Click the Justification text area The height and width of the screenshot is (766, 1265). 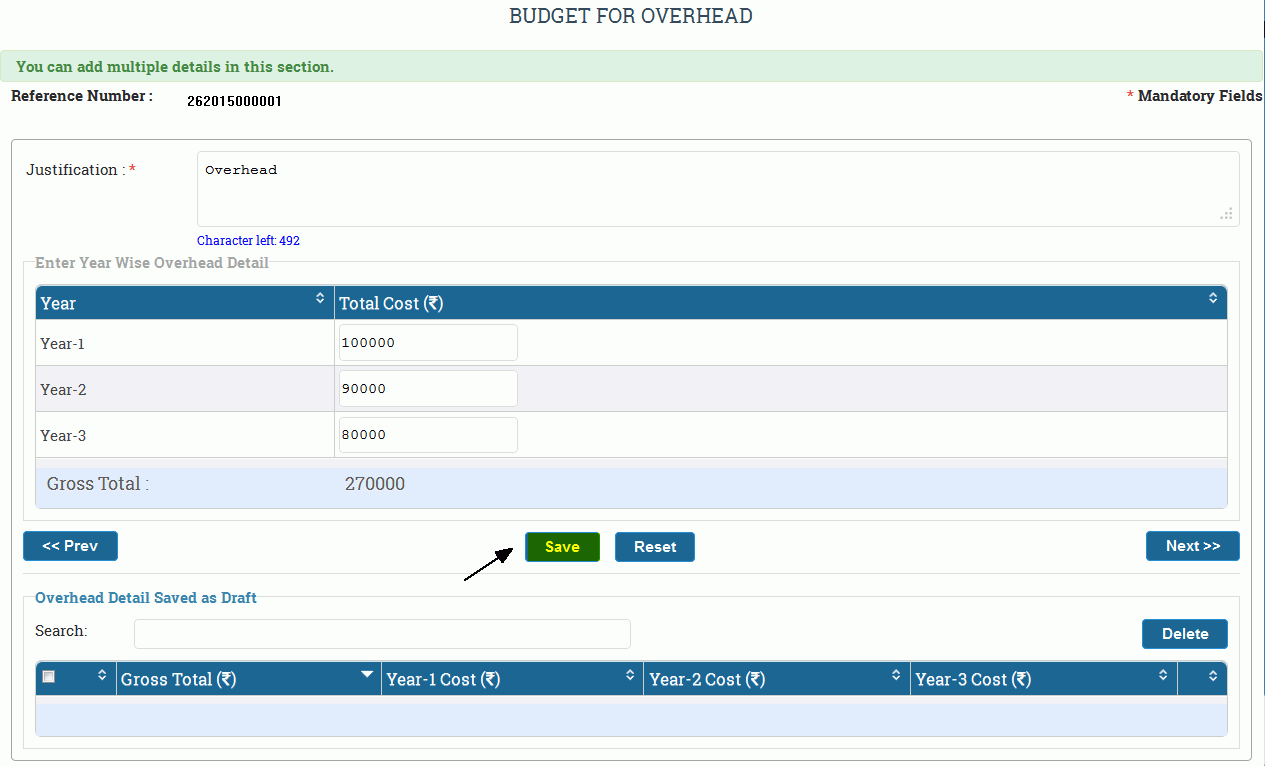pyautogui.click(x=717, y=189)
